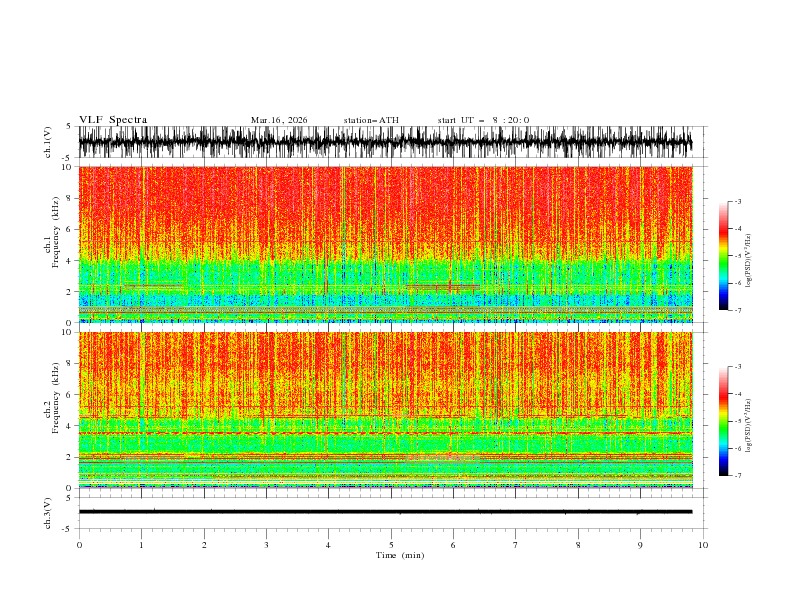Click the ch.1 voltage waveform trace

(x=385, y=142)
